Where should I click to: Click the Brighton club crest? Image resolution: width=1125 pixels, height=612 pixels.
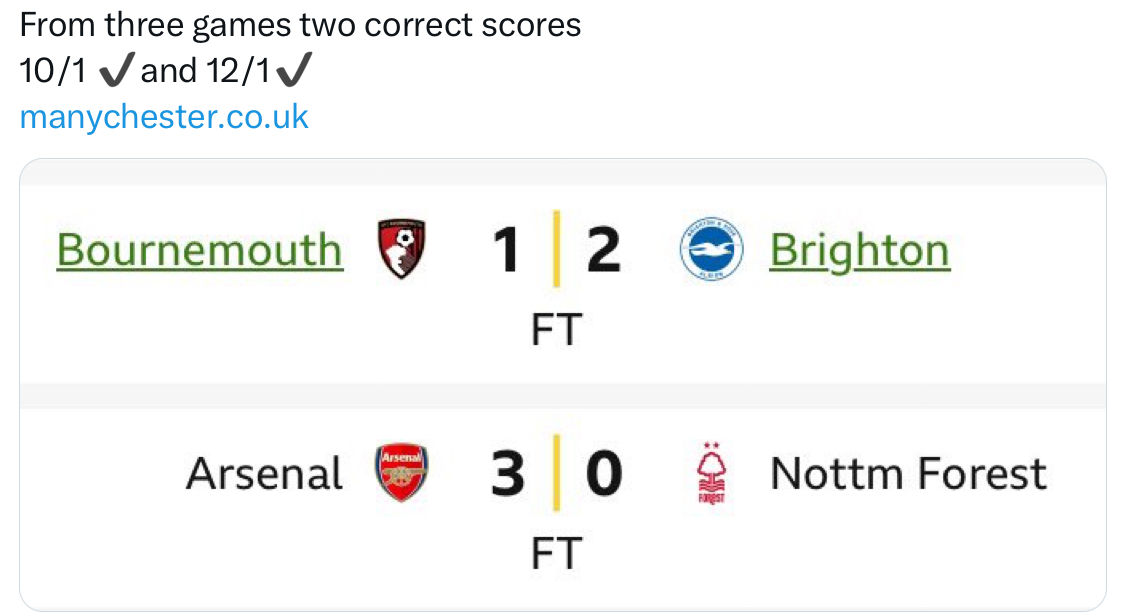[x=711, y=249]
